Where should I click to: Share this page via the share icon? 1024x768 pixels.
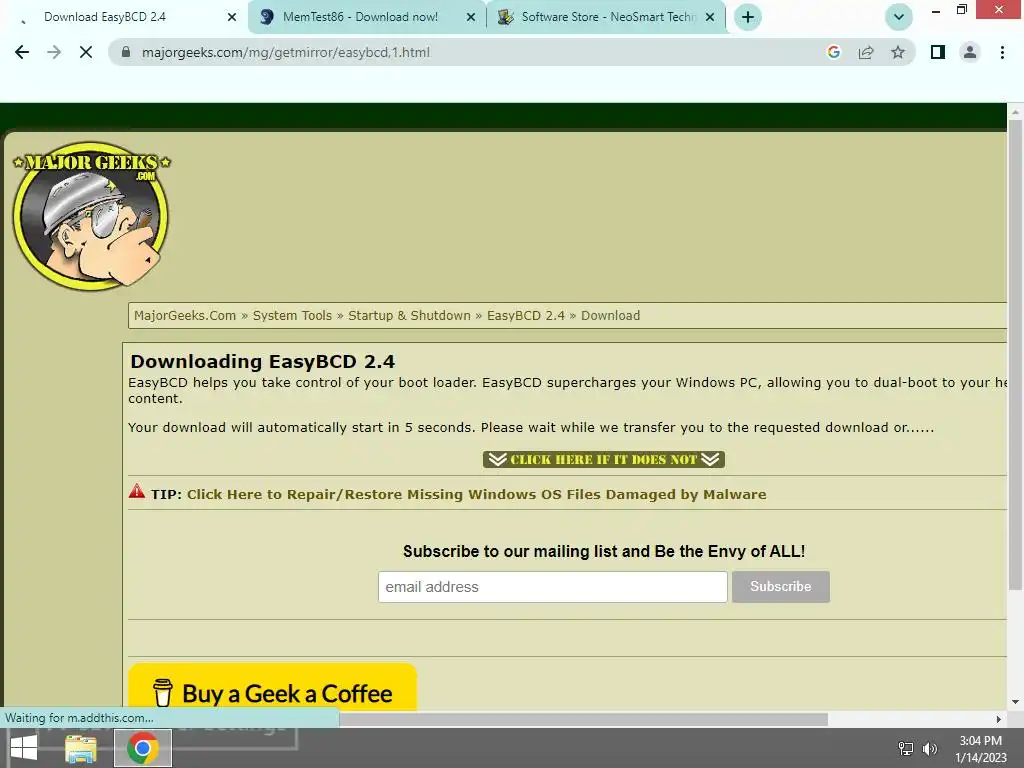click(866, 52)
